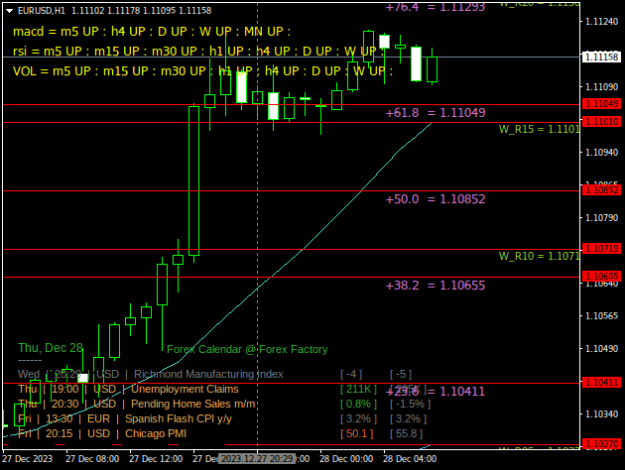Select the 1.11240 price scale label

coord(601,22)
